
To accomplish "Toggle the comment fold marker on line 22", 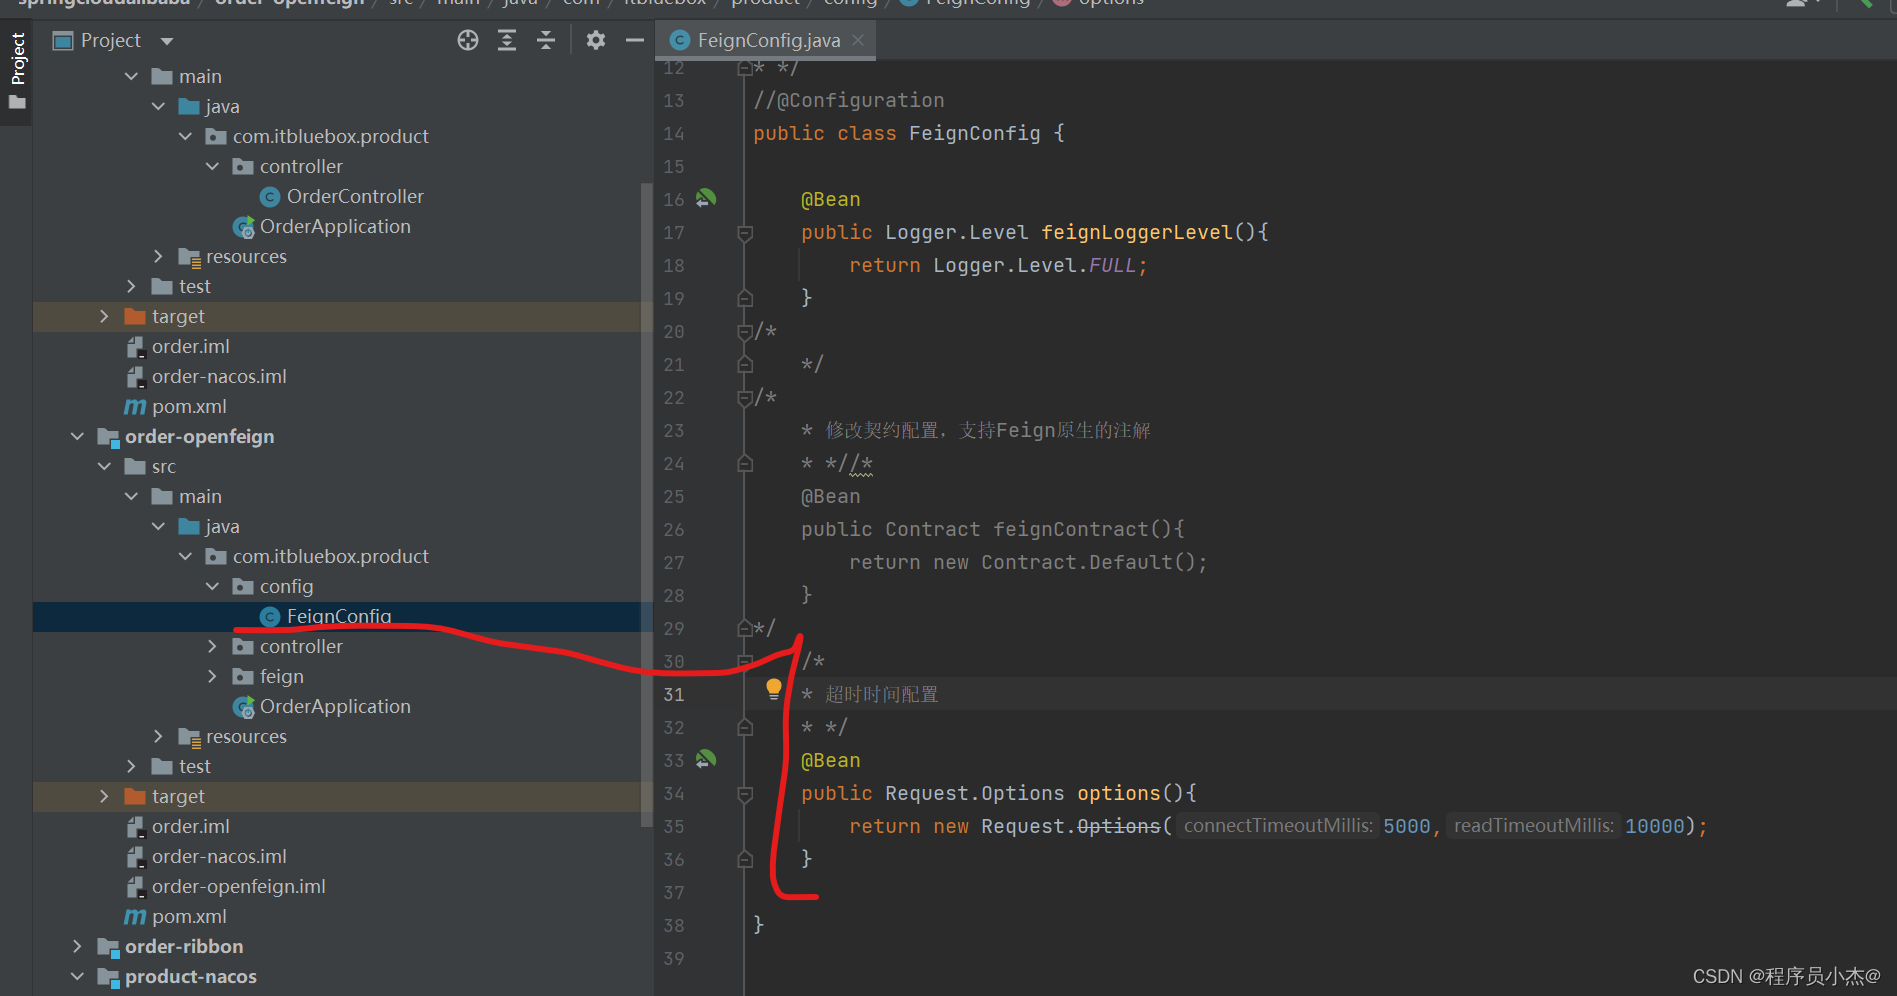I will [745, 398].
